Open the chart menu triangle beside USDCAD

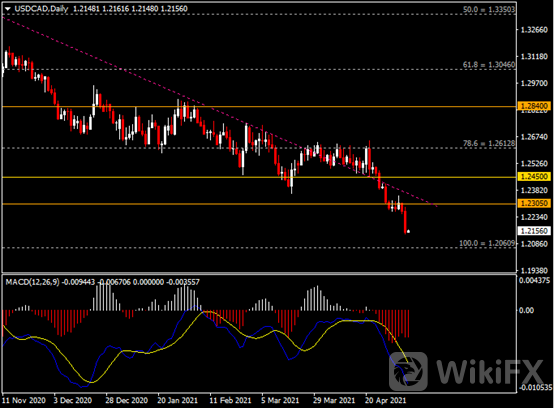tap(8, 9)
